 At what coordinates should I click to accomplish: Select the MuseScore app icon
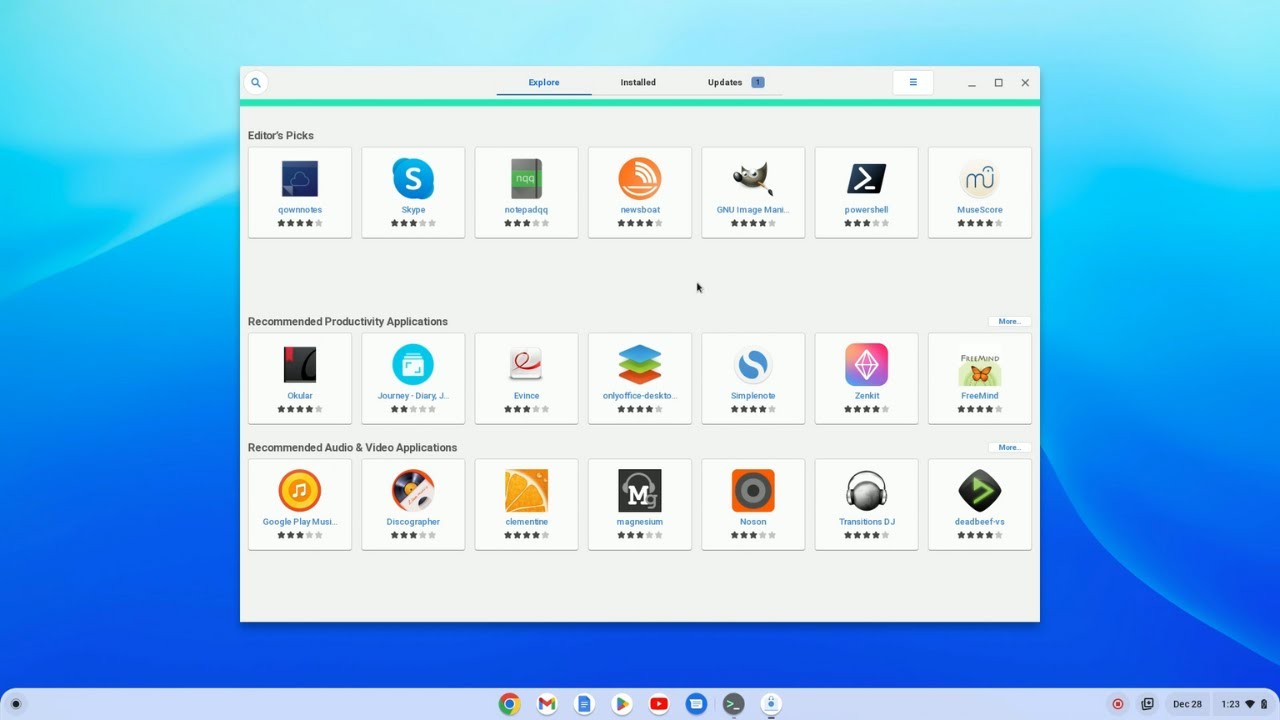coord(980,179)
